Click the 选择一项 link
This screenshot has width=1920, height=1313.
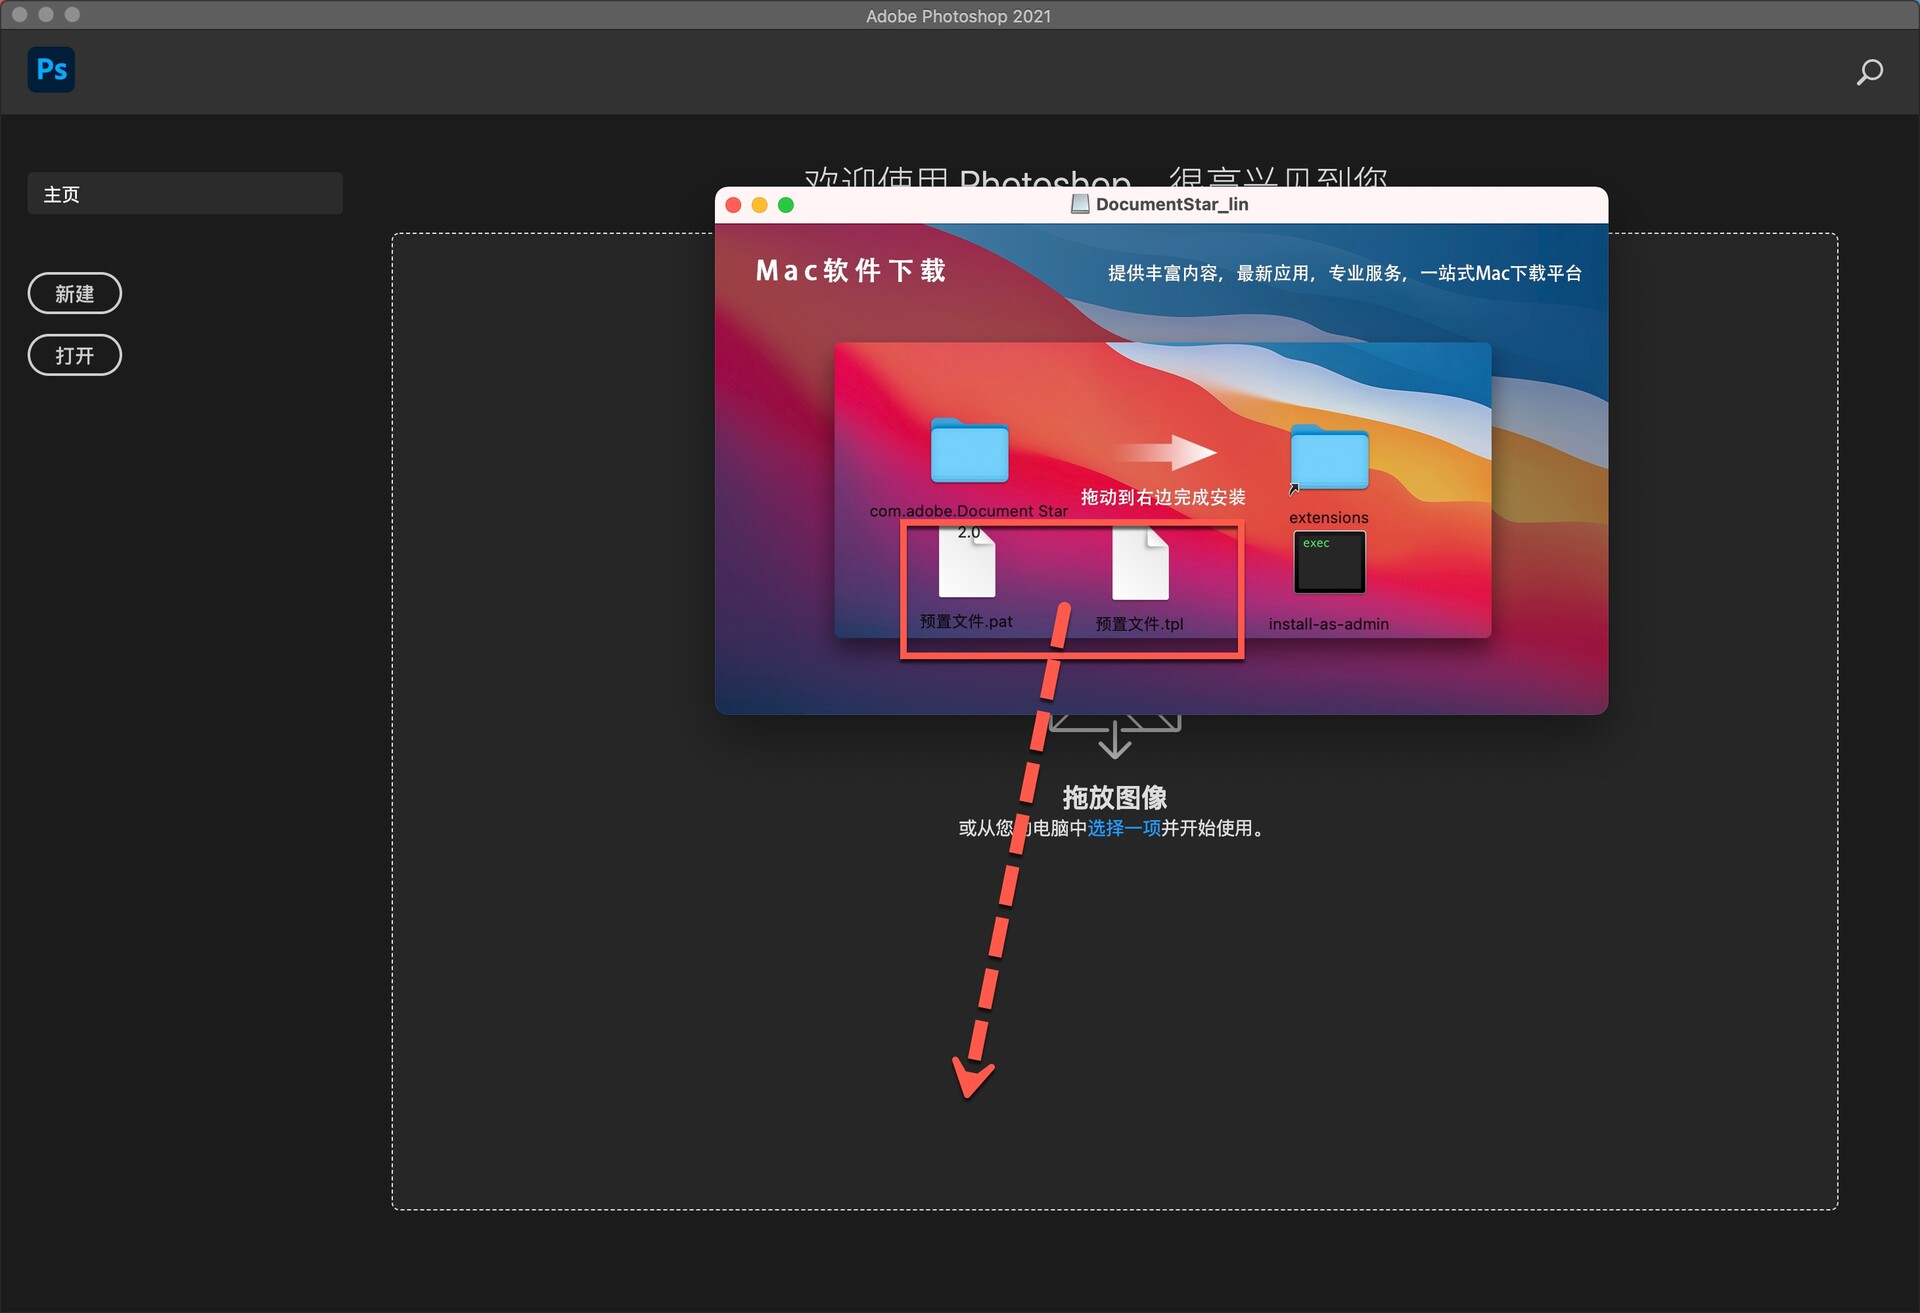point(1124,828)
